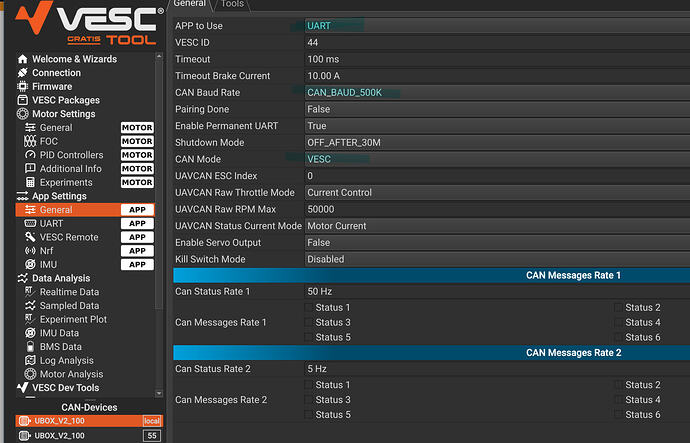
Task: Click Data Analysis chart icon
Action: [x=22, y=278]
